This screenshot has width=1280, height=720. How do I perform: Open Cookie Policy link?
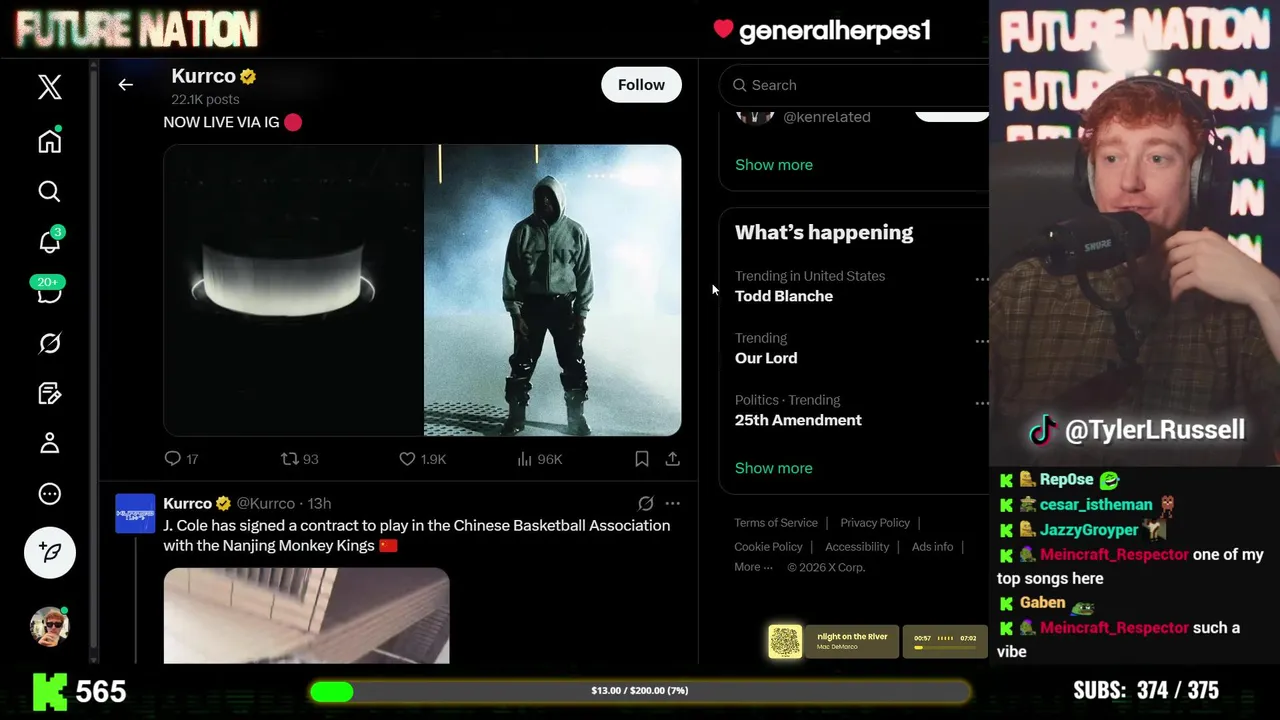pos(768,547)
